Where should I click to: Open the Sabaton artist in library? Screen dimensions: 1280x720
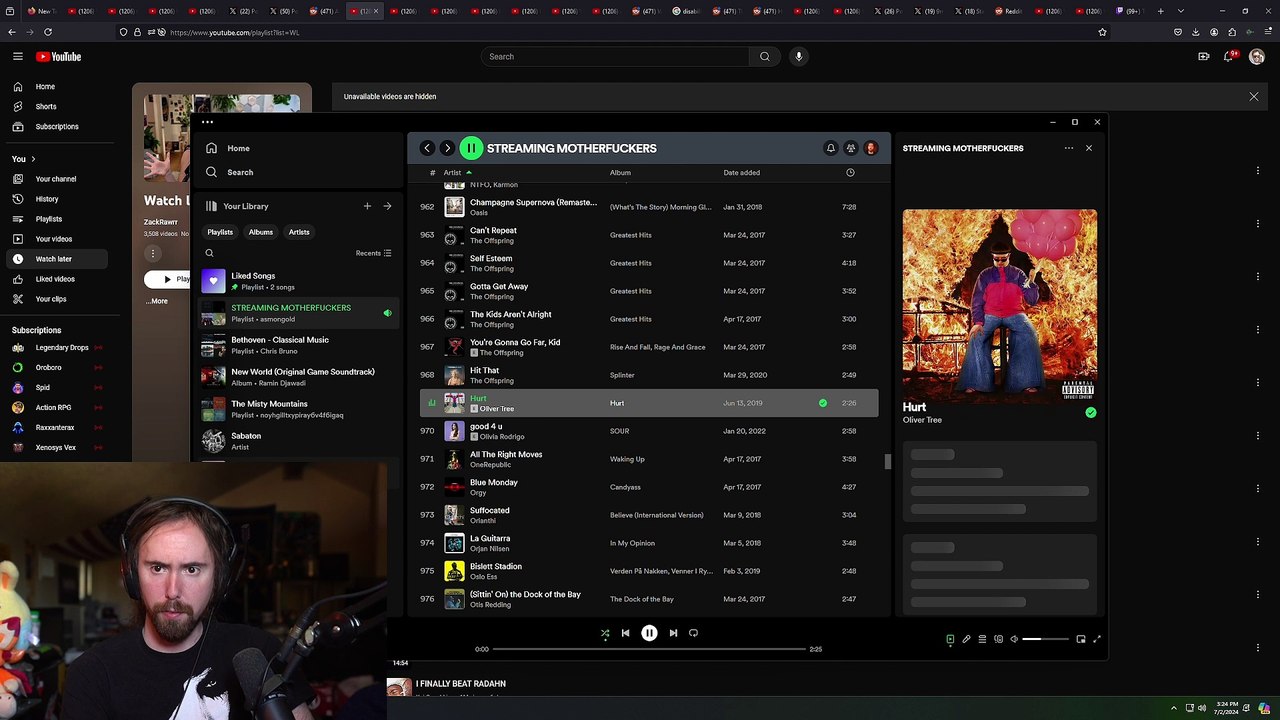[x=246, y=440]
